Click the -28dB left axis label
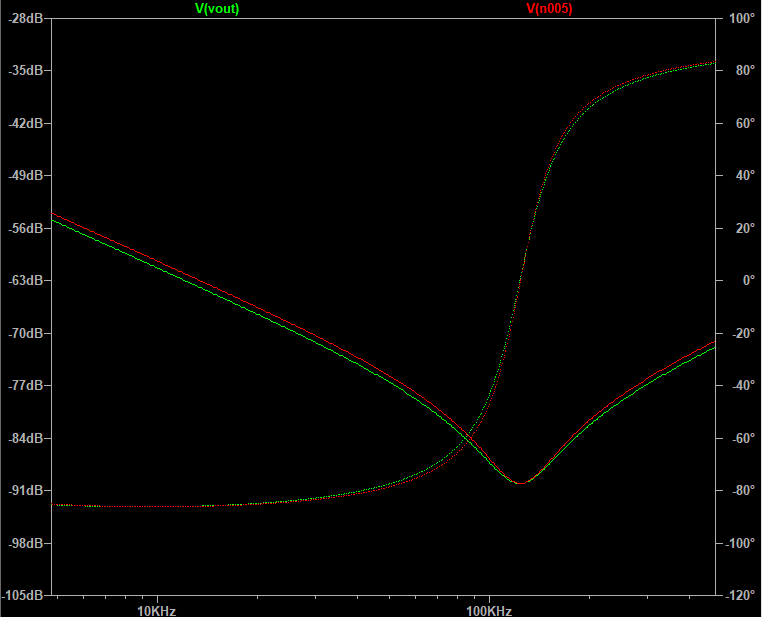Screen dimensions: 762x617 pyautogui.click(x=26, y=18)
